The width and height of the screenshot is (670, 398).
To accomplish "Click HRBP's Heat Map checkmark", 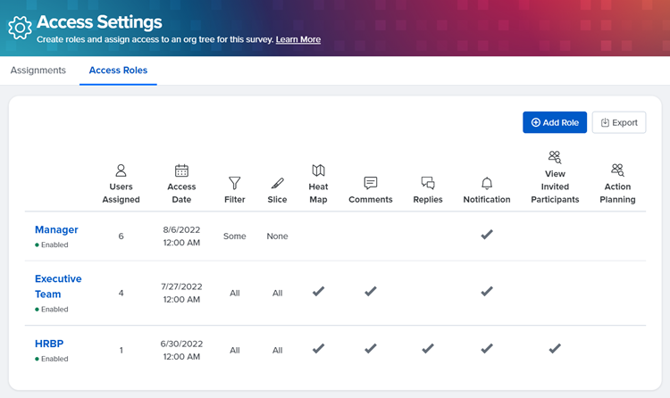I will (x=318, y=349).
